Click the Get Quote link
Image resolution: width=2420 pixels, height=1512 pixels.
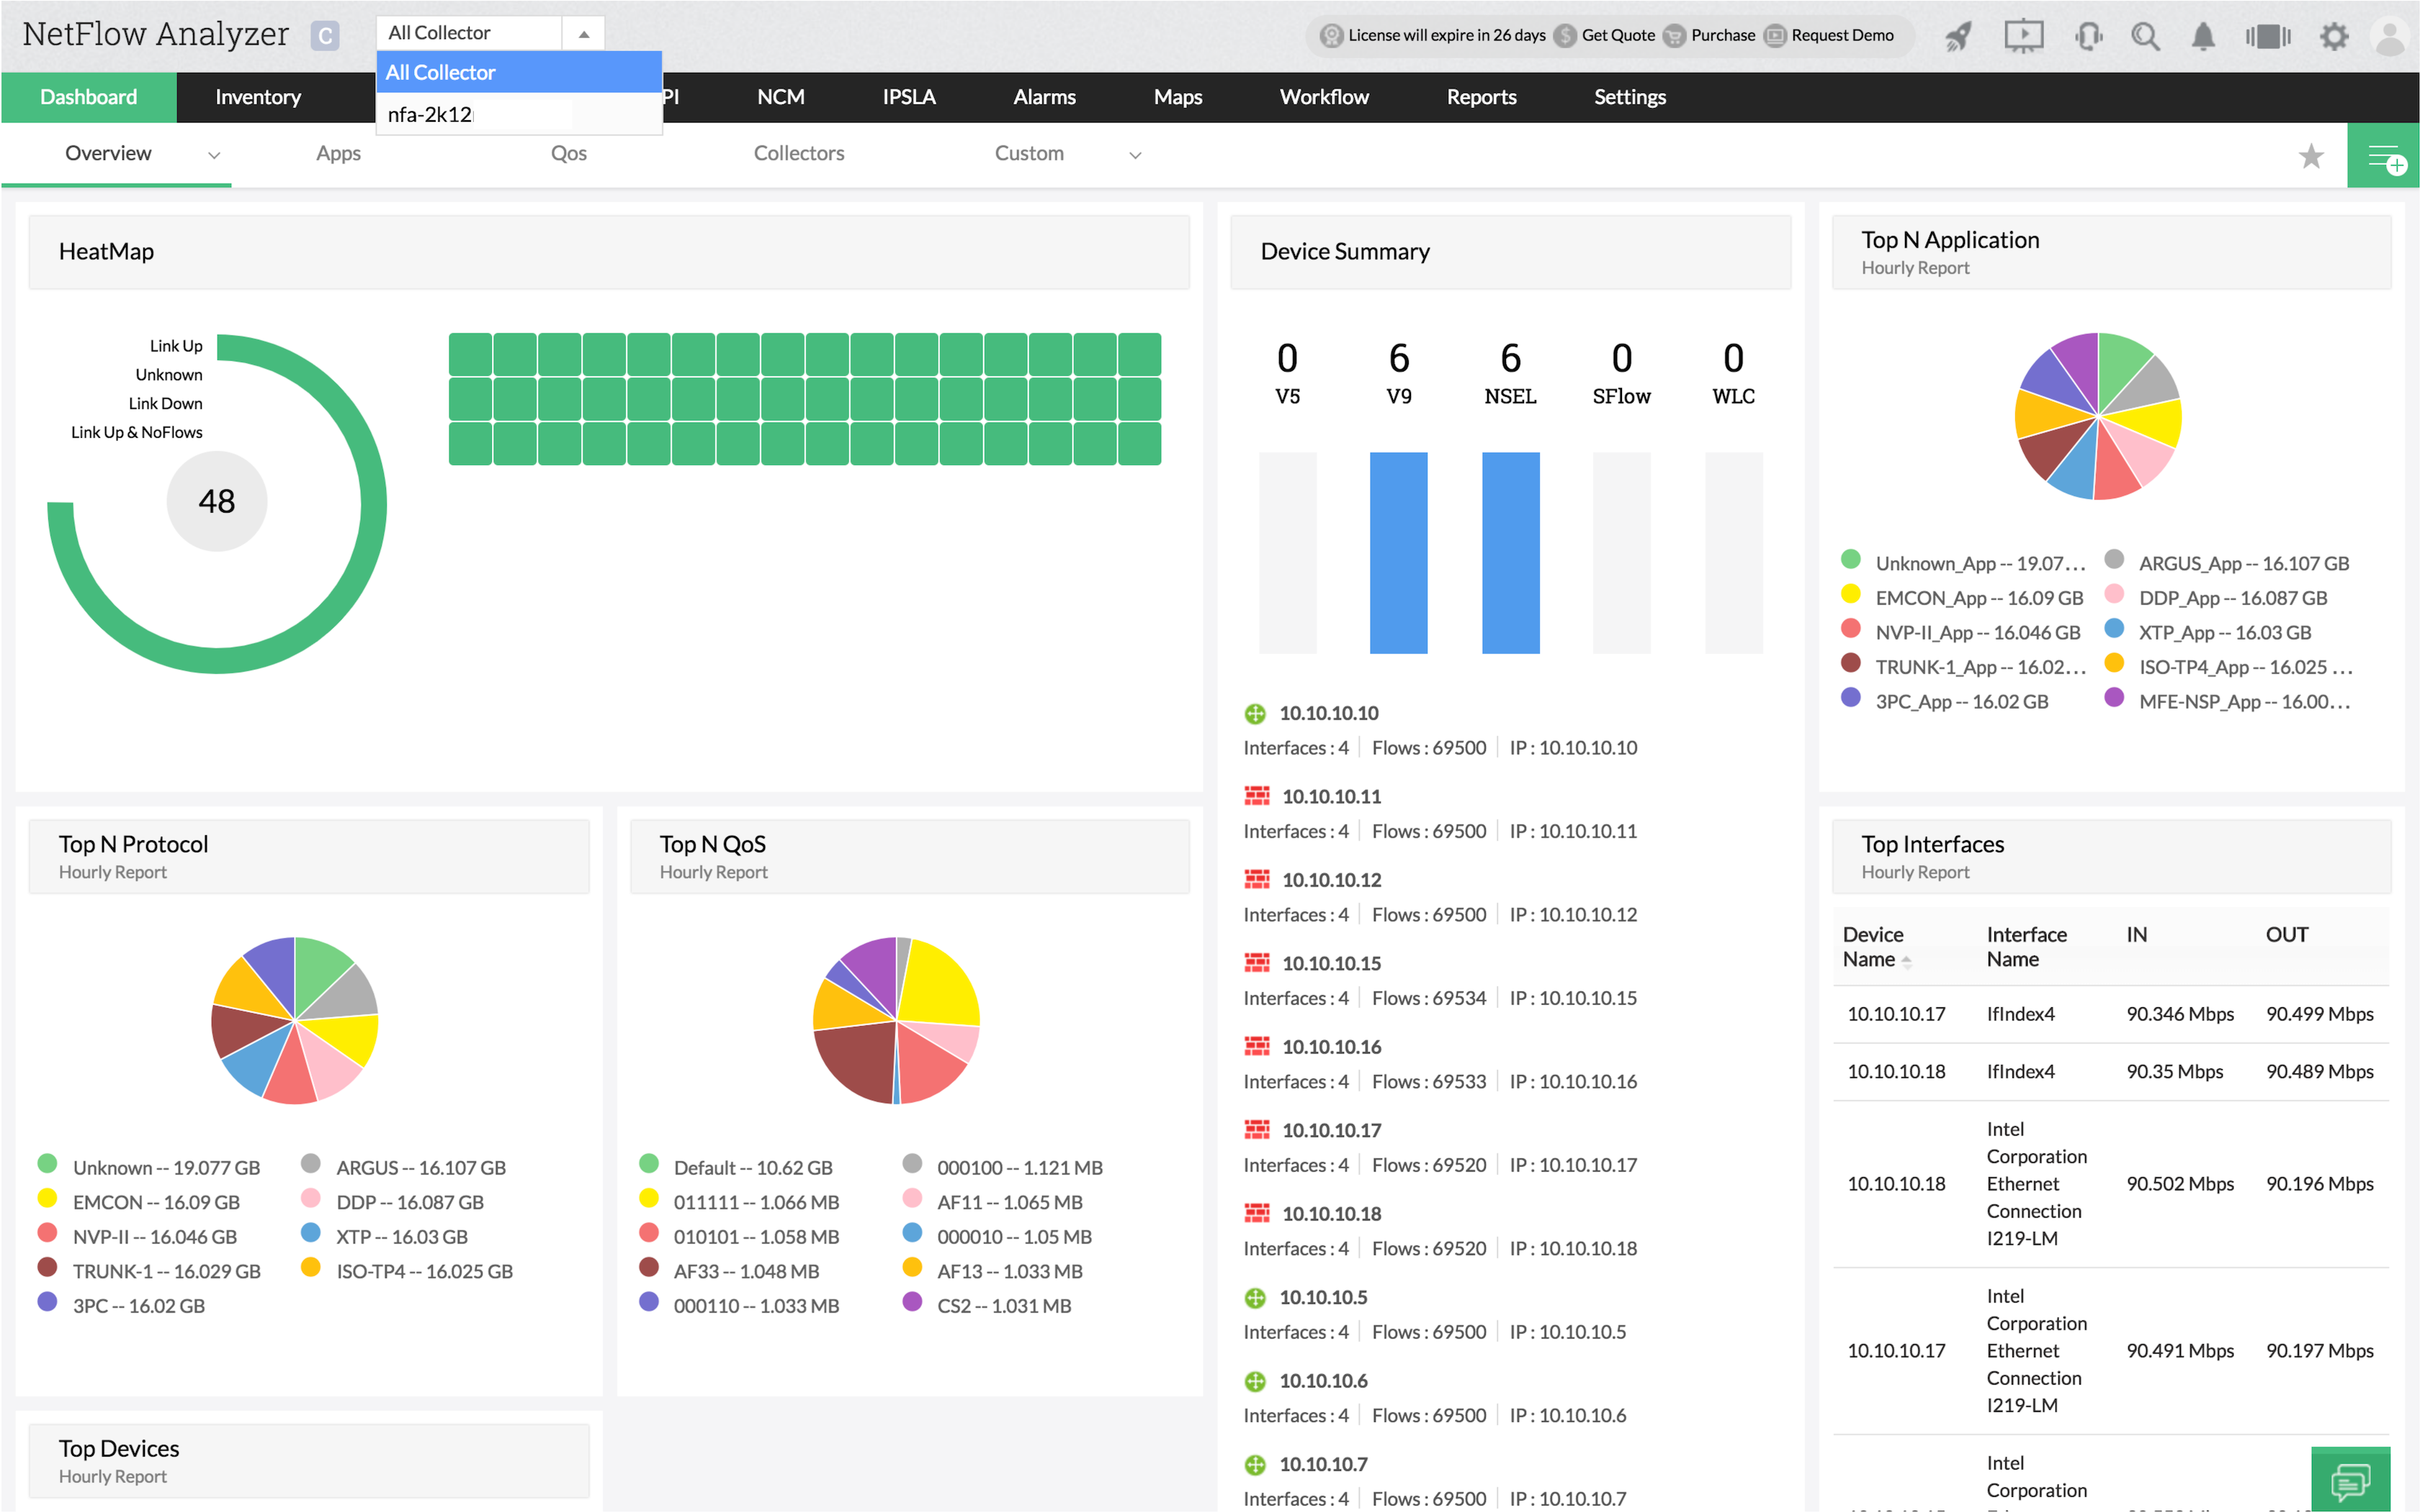pyautogui.click(x=1618, y=35)
